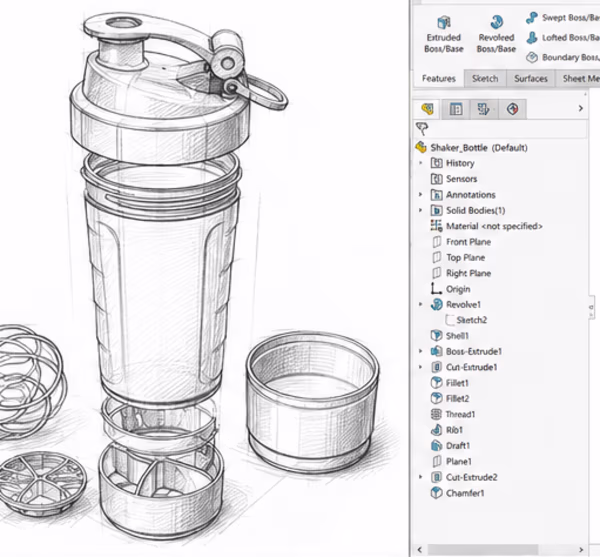The image size is (600, 557).
Task: Select the Shaker_Bottle part icon
Action: tap(421, 147)
